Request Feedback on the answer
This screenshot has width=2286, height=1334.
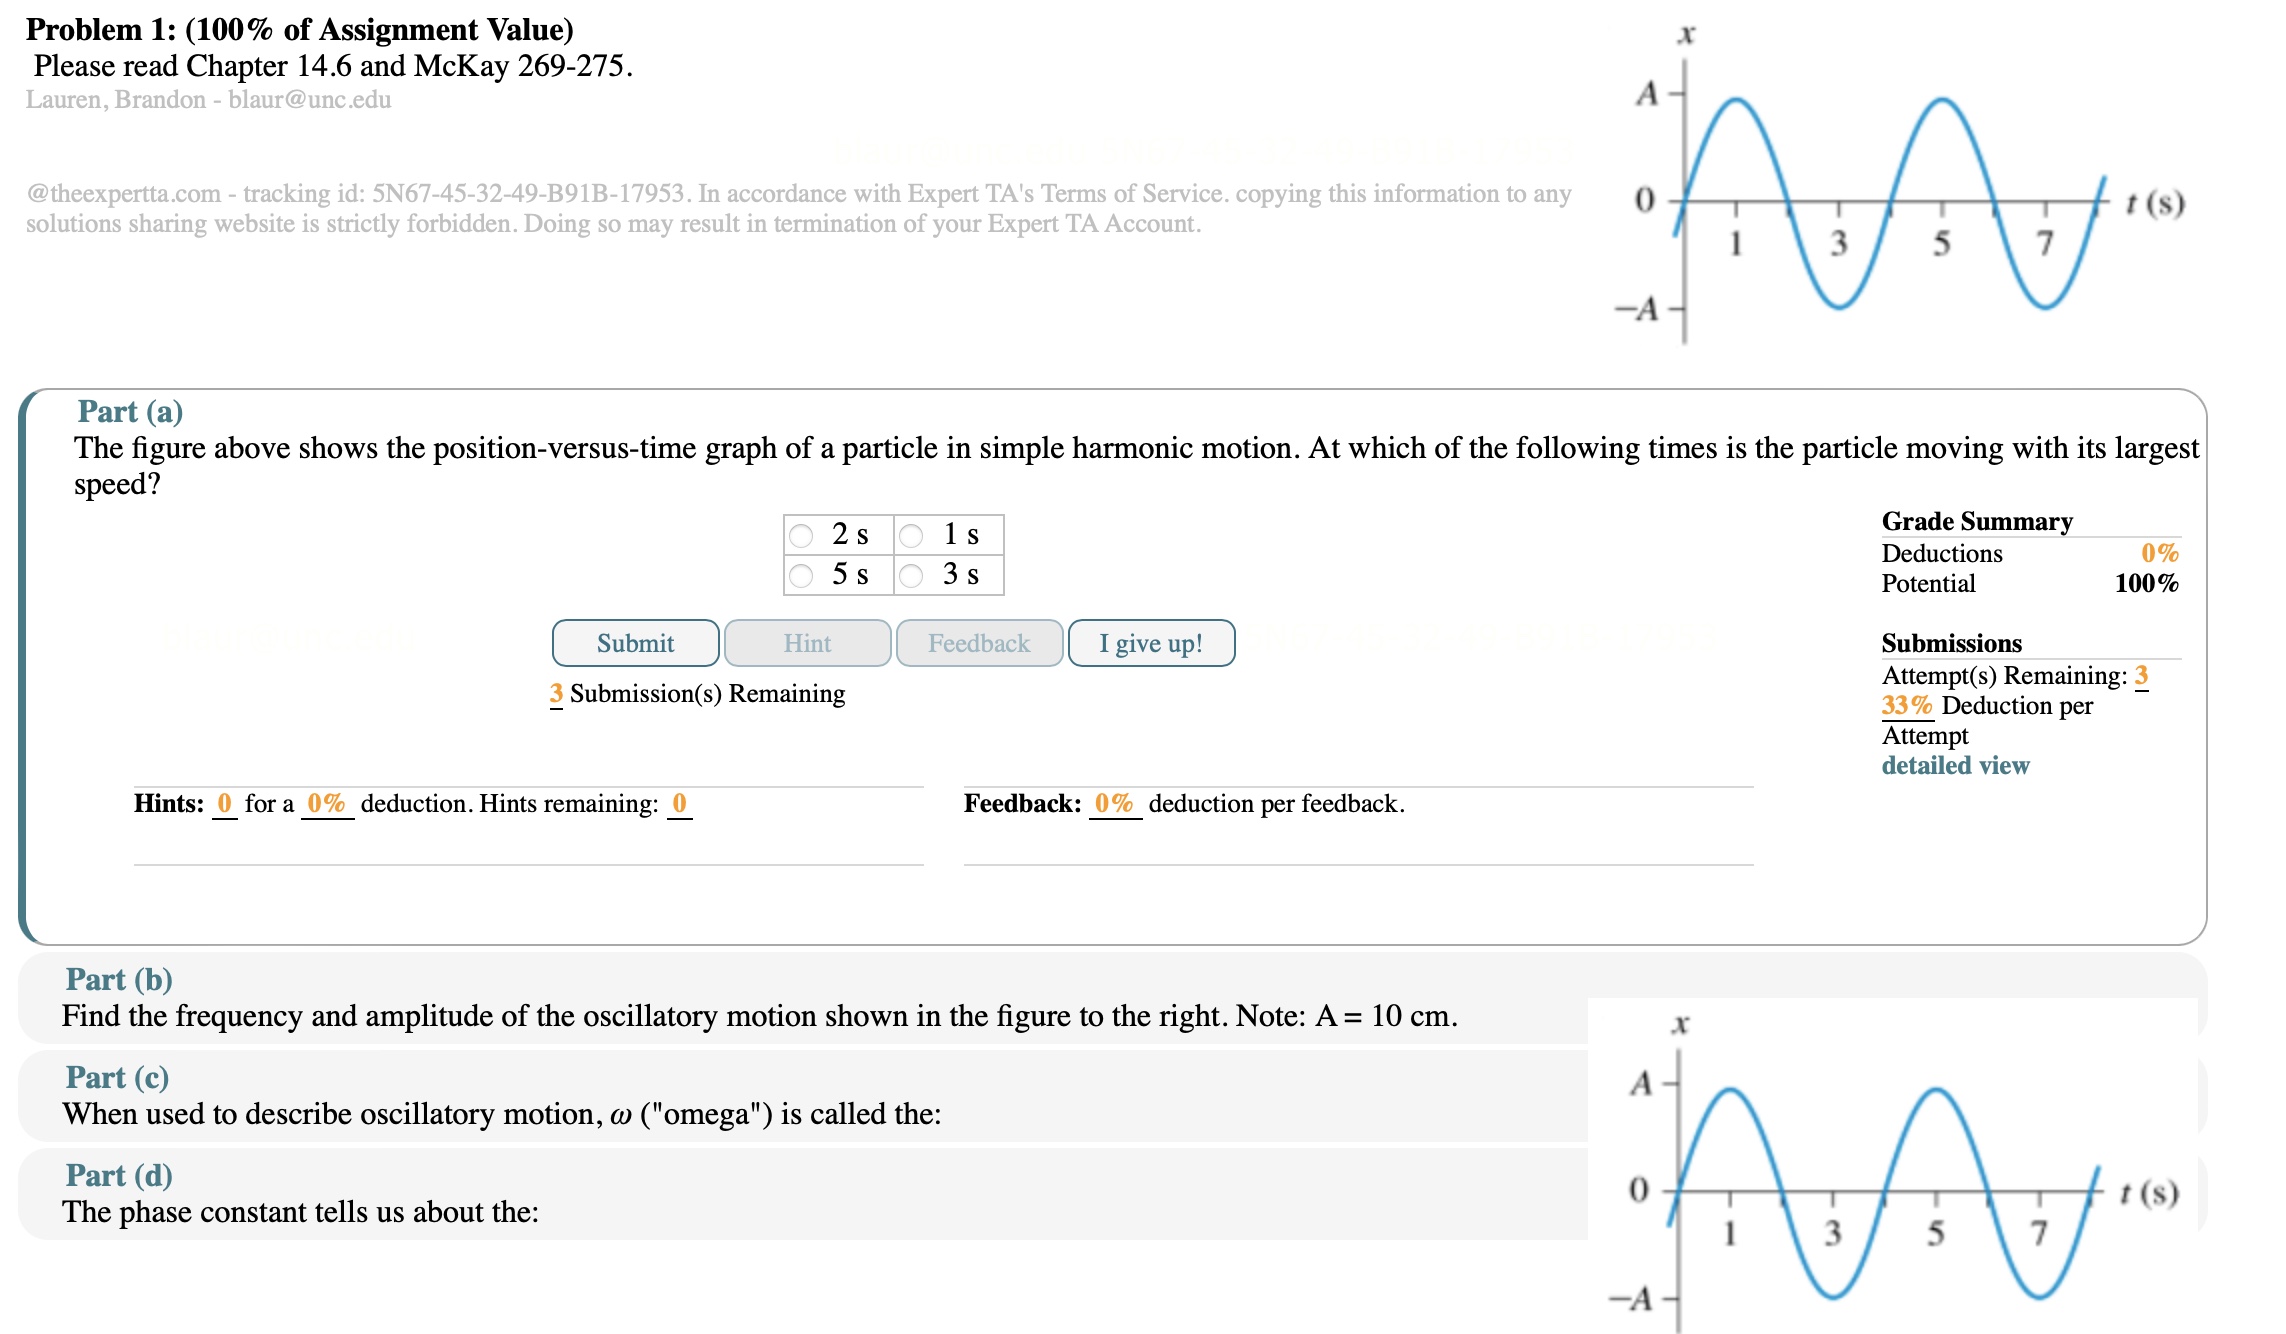tap(978, 643)
